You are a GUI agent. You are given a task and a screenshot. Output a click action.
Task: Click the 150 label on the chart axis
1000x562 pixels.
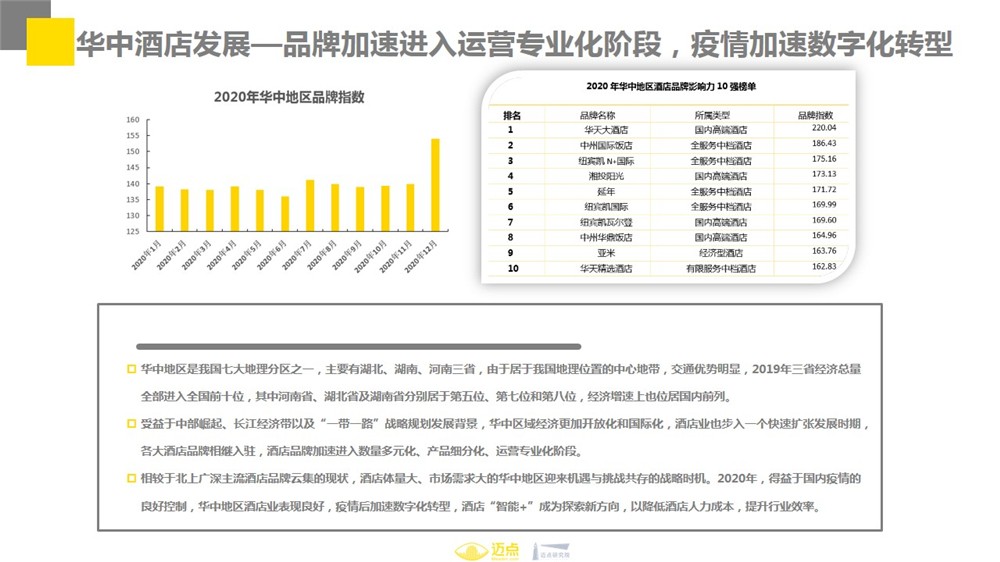click(132, 152)
